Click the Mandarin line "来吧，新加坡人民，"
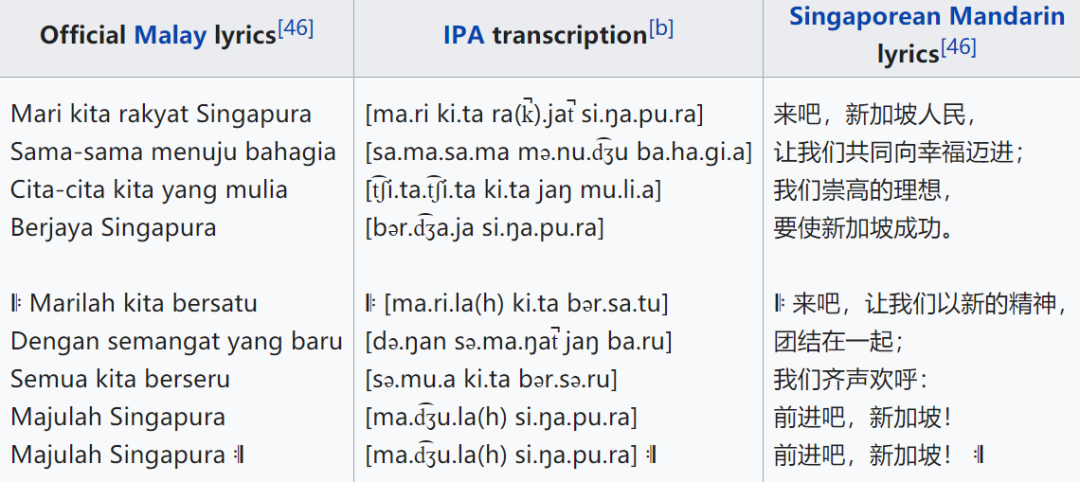 point(875,114)
